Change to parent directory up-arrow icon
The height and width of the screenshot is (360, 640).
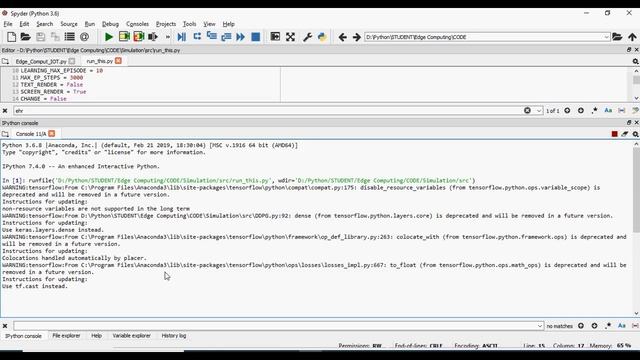pyautogui.click(x=632, y=37)
